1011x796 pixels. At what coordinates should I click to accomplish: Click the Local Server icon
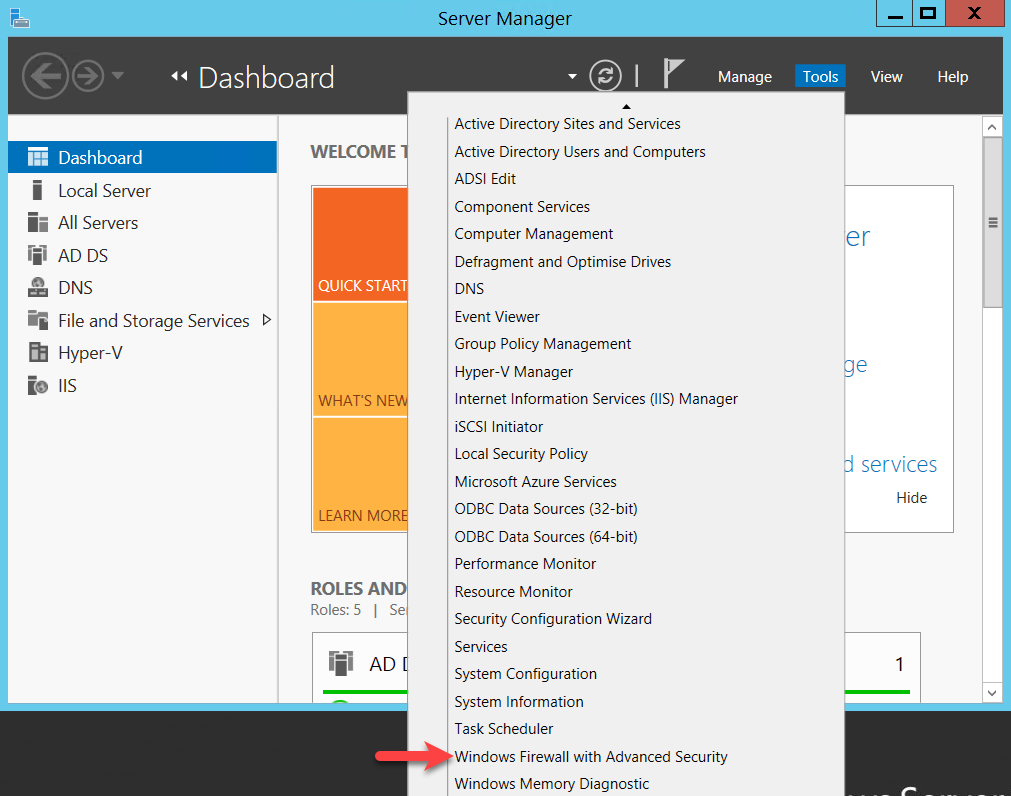(x=38, y=190)
